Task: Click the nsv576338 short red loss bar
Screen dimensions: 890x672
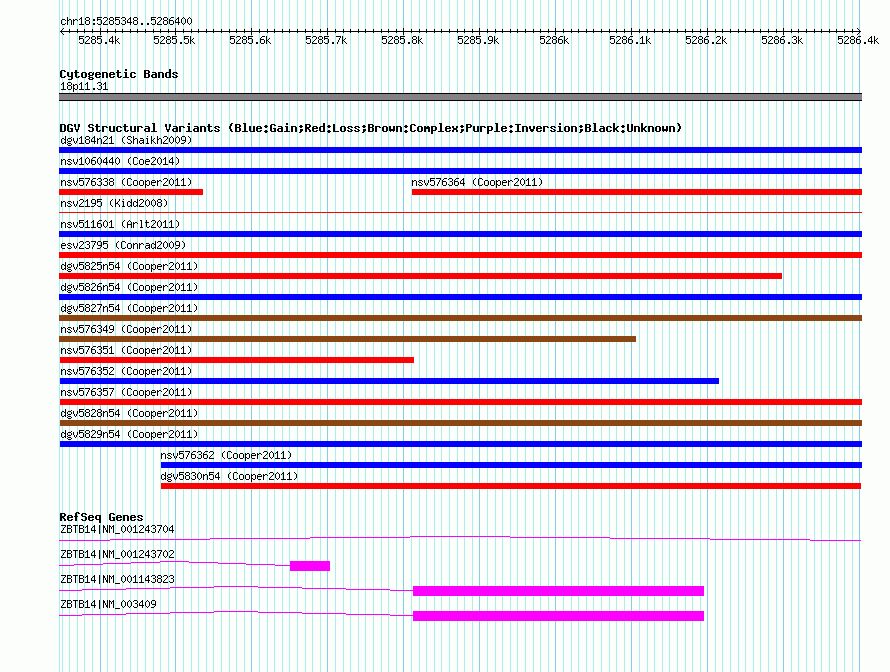Action: (131, 192)
